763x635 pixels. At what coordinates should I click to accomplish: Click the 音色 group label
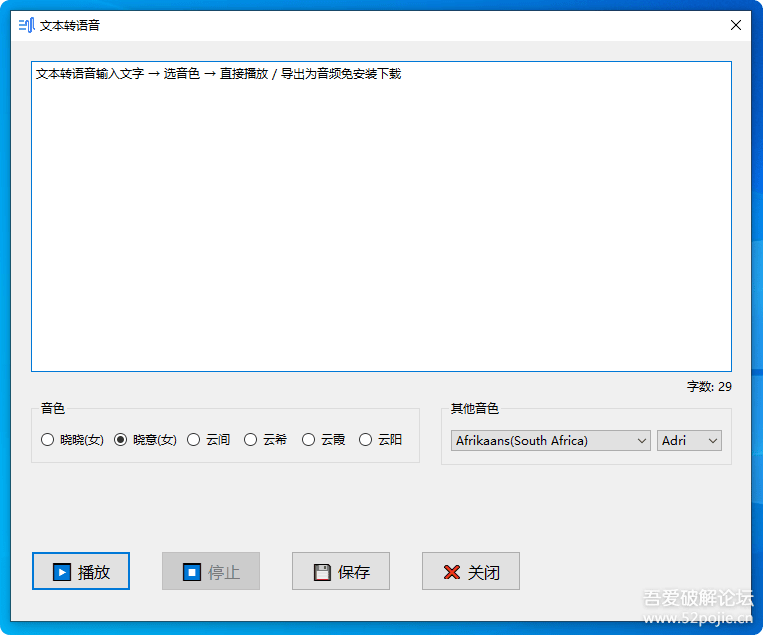53,408
